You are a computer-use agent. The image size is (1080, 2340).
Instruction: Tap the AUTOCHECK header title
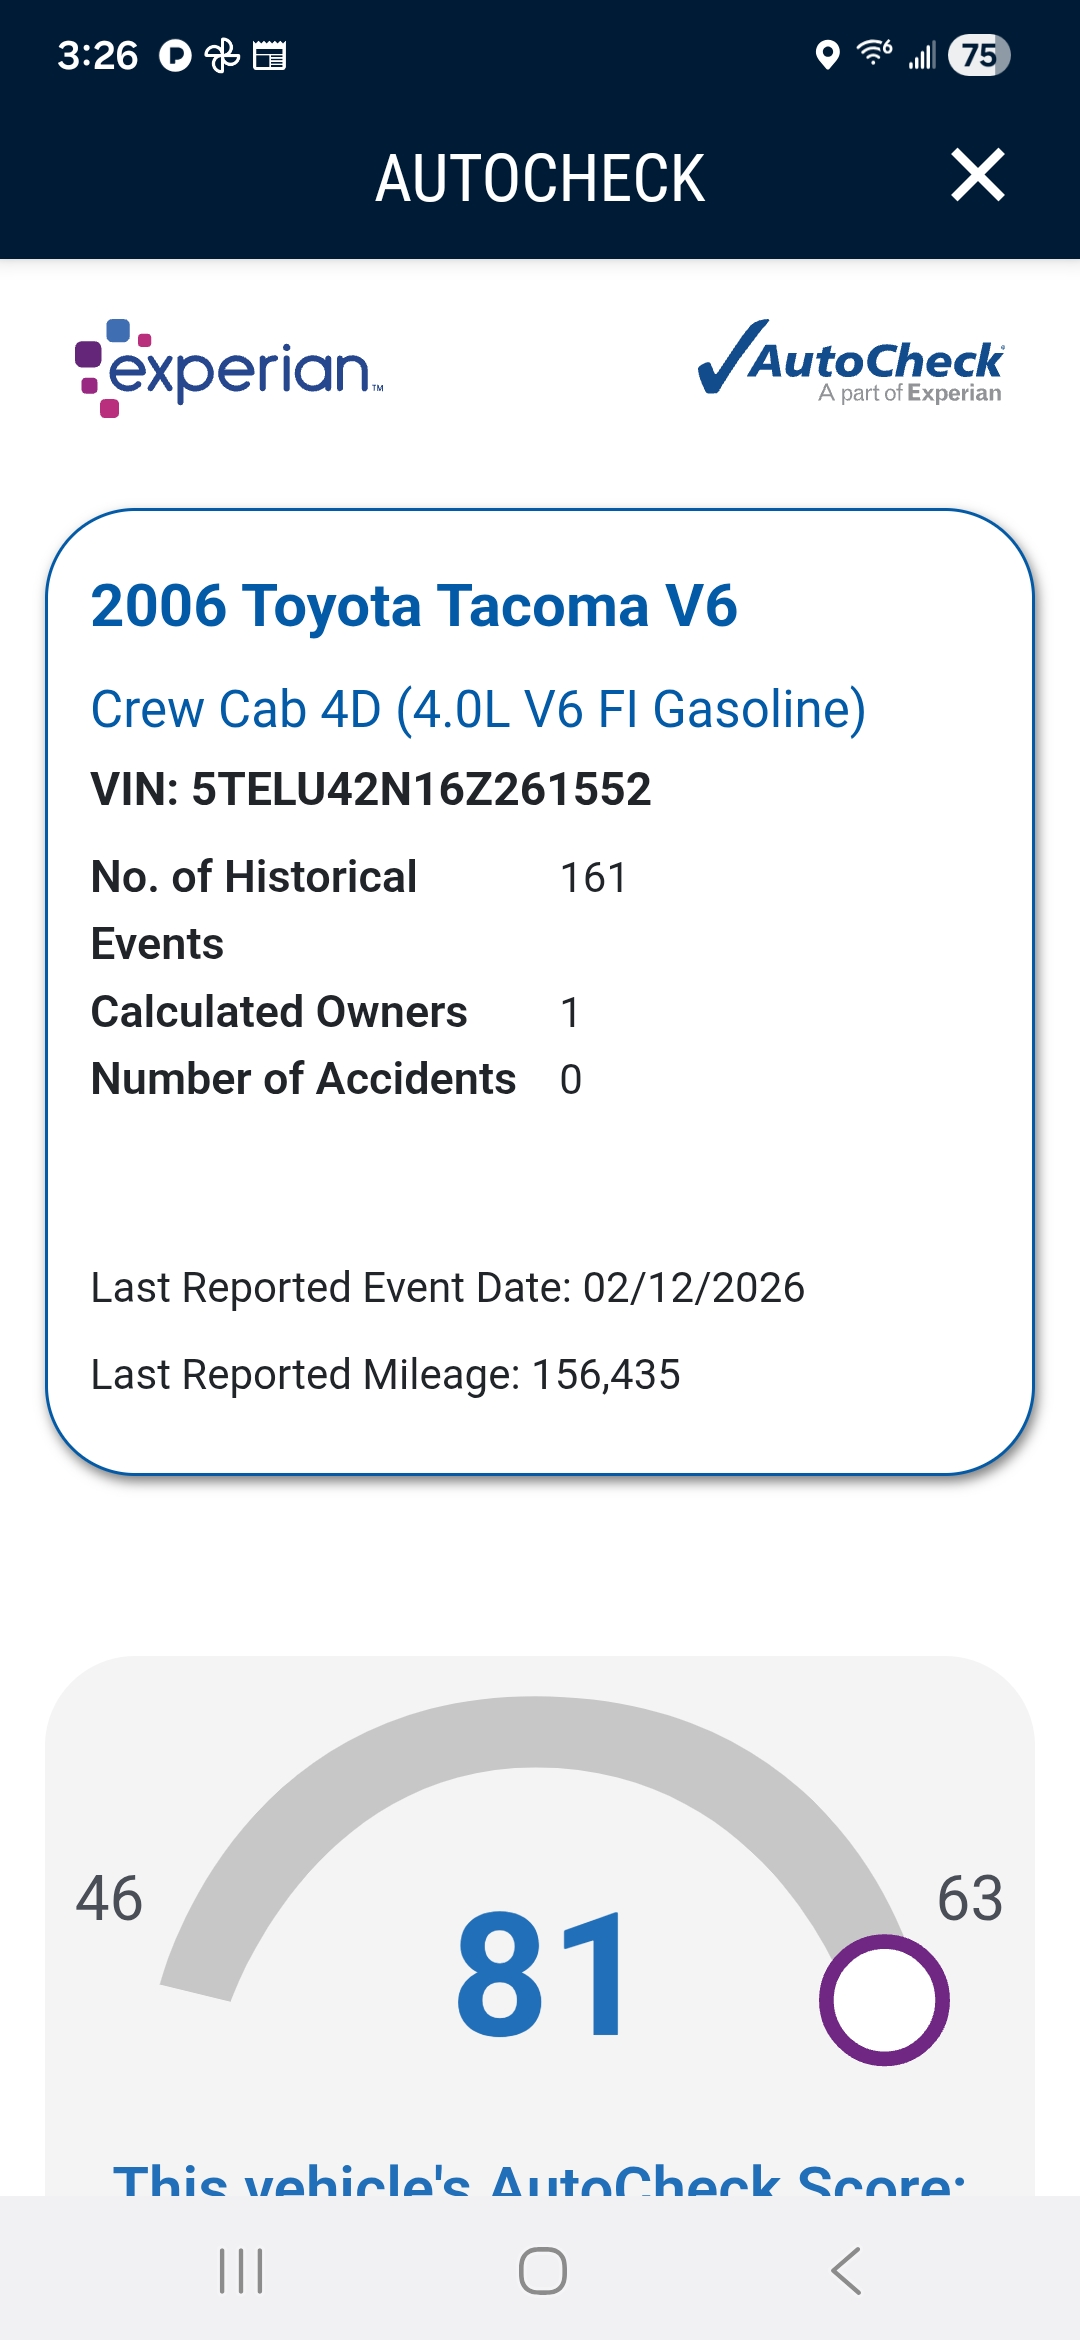pos(540,179)
